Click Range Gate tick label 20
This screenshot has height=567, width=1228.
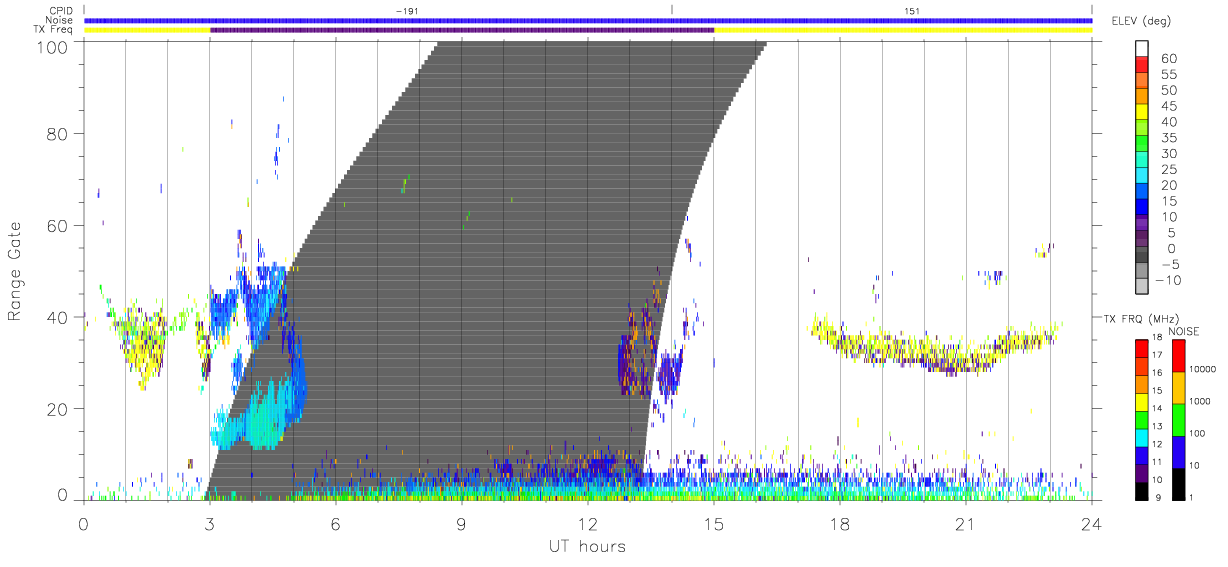[58, 409]
